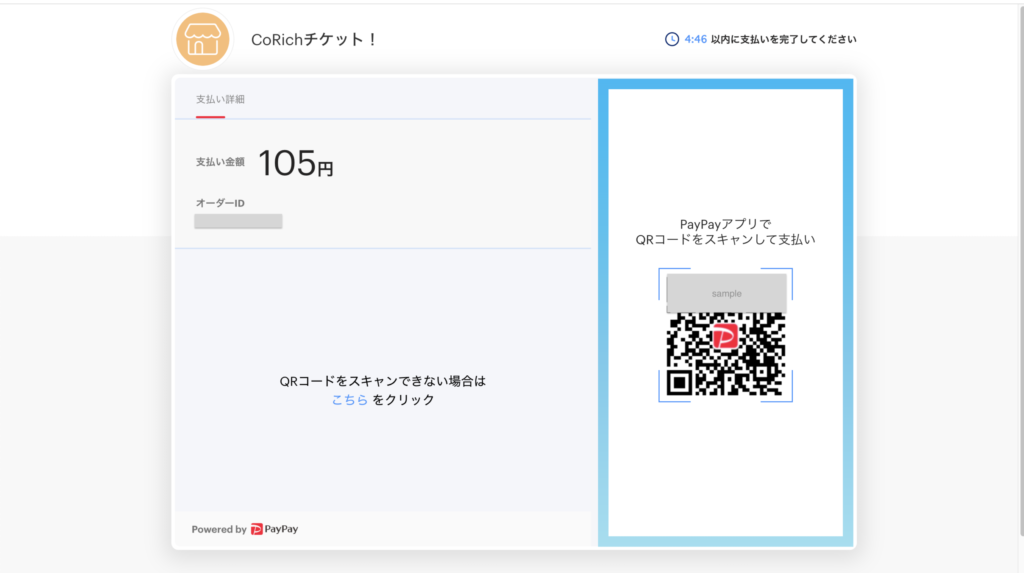1024x573 pixels.
Task: Click the QR code's bottom-left finder square
Action: [x=680, y=382]
